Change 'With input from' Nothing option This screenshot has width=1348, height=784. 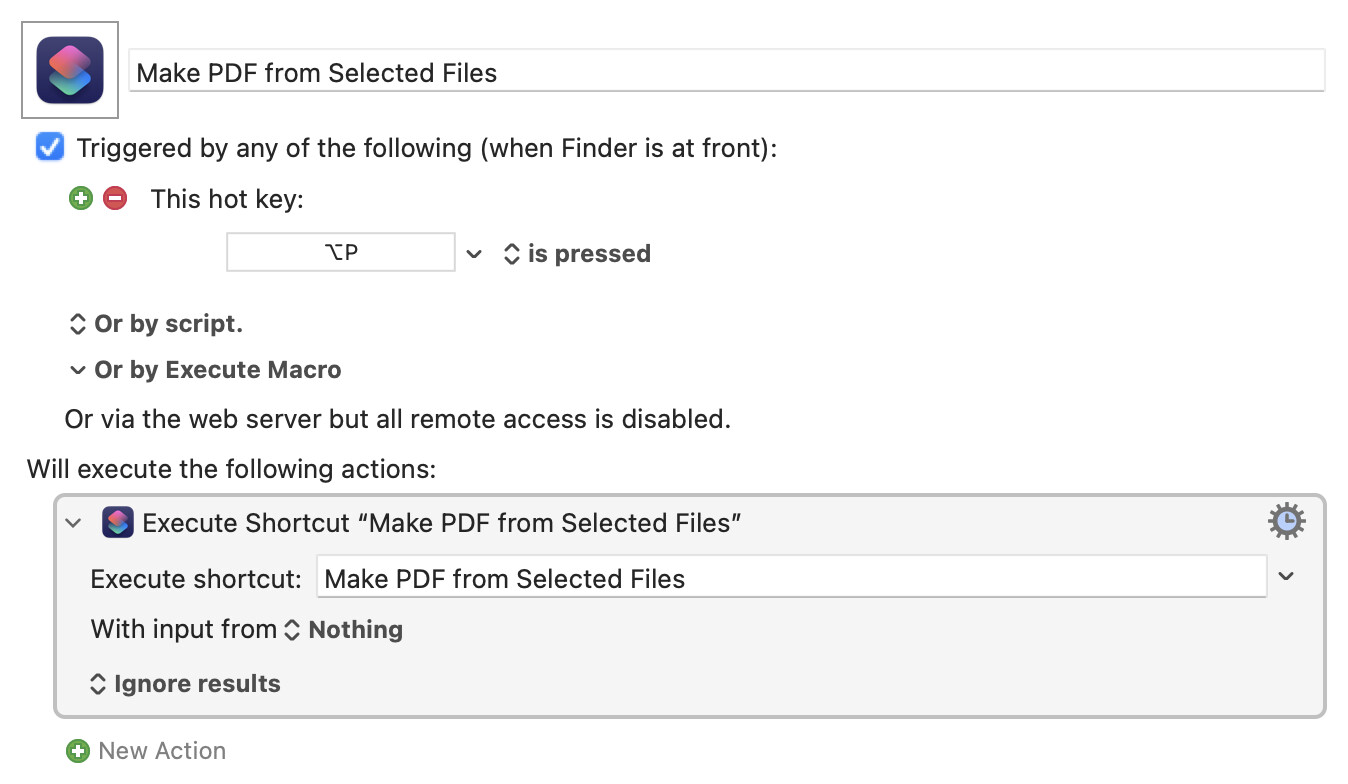[x=344, y=629]
